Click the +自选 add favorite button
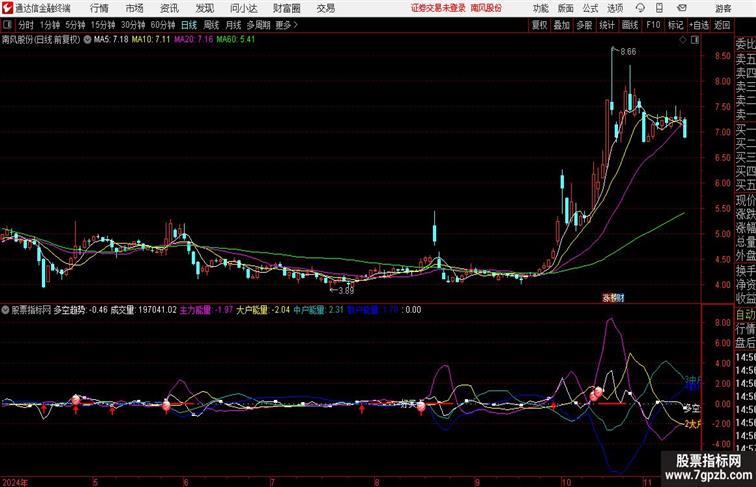The width and height of the screenshot is (756, 487). (699, 25)
